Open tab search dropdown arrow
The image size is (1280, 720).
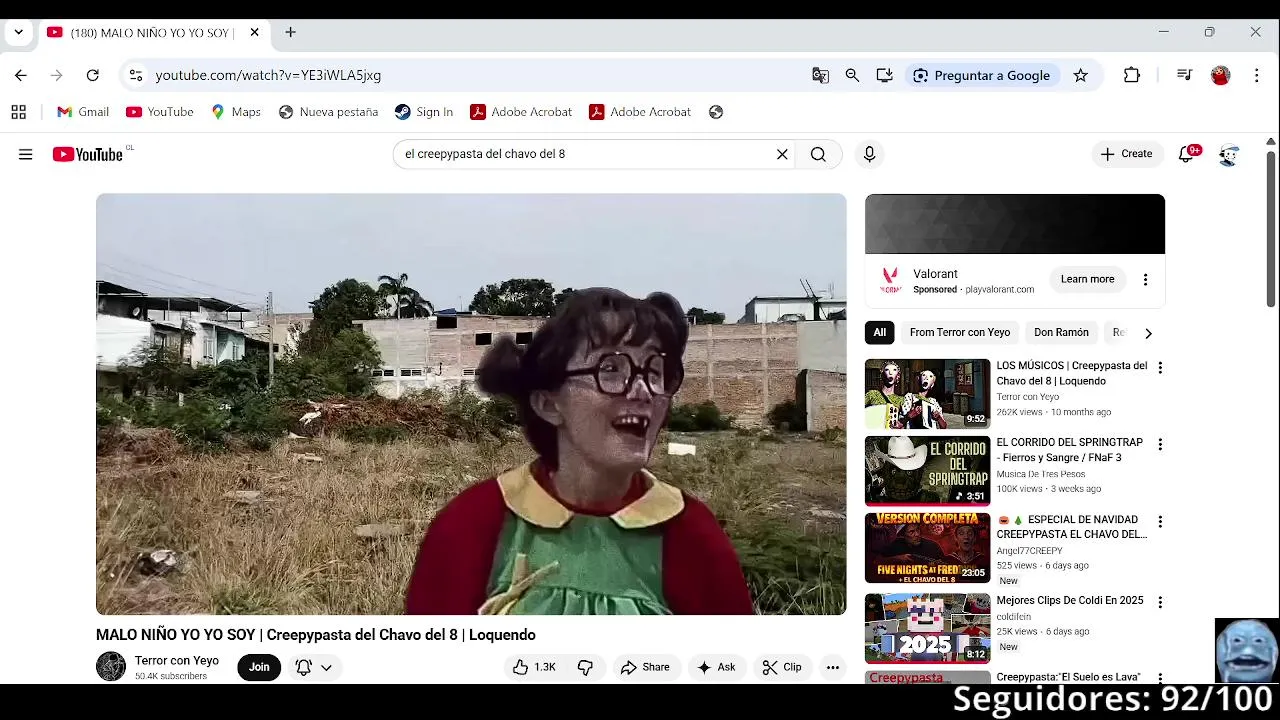[18, 32]
